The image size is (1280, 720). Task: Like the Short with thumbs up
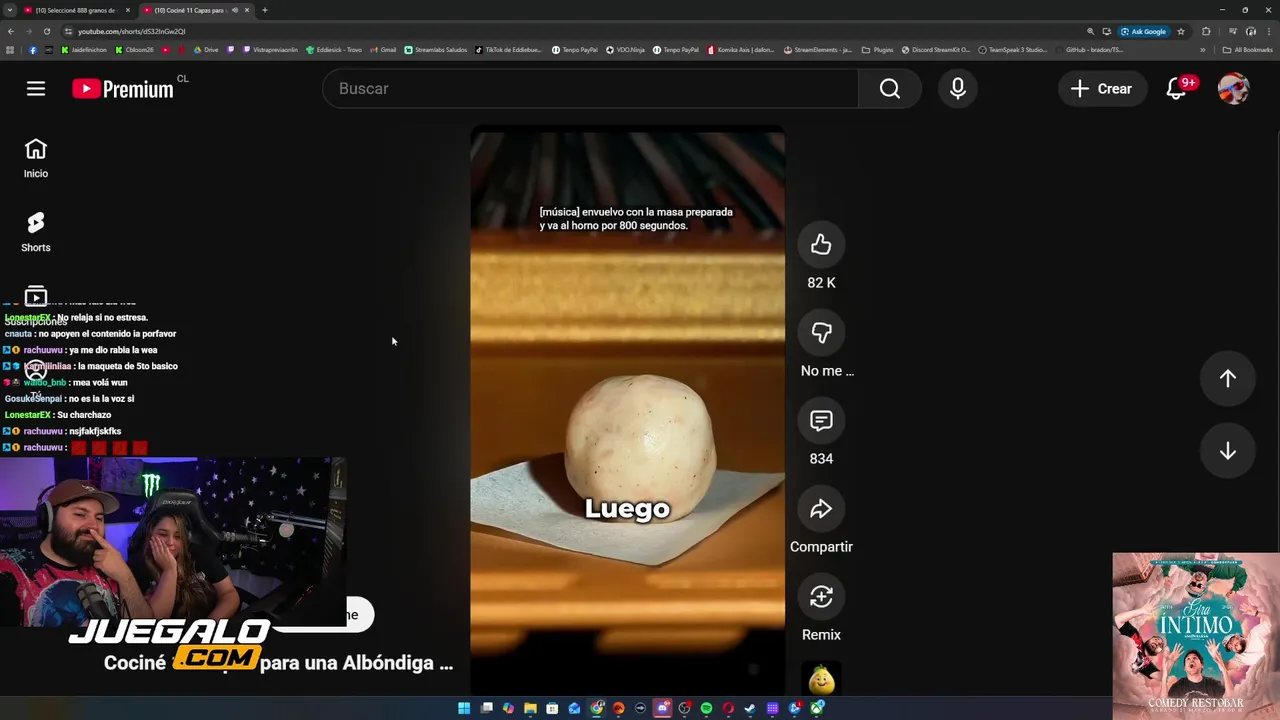(821, 245)
